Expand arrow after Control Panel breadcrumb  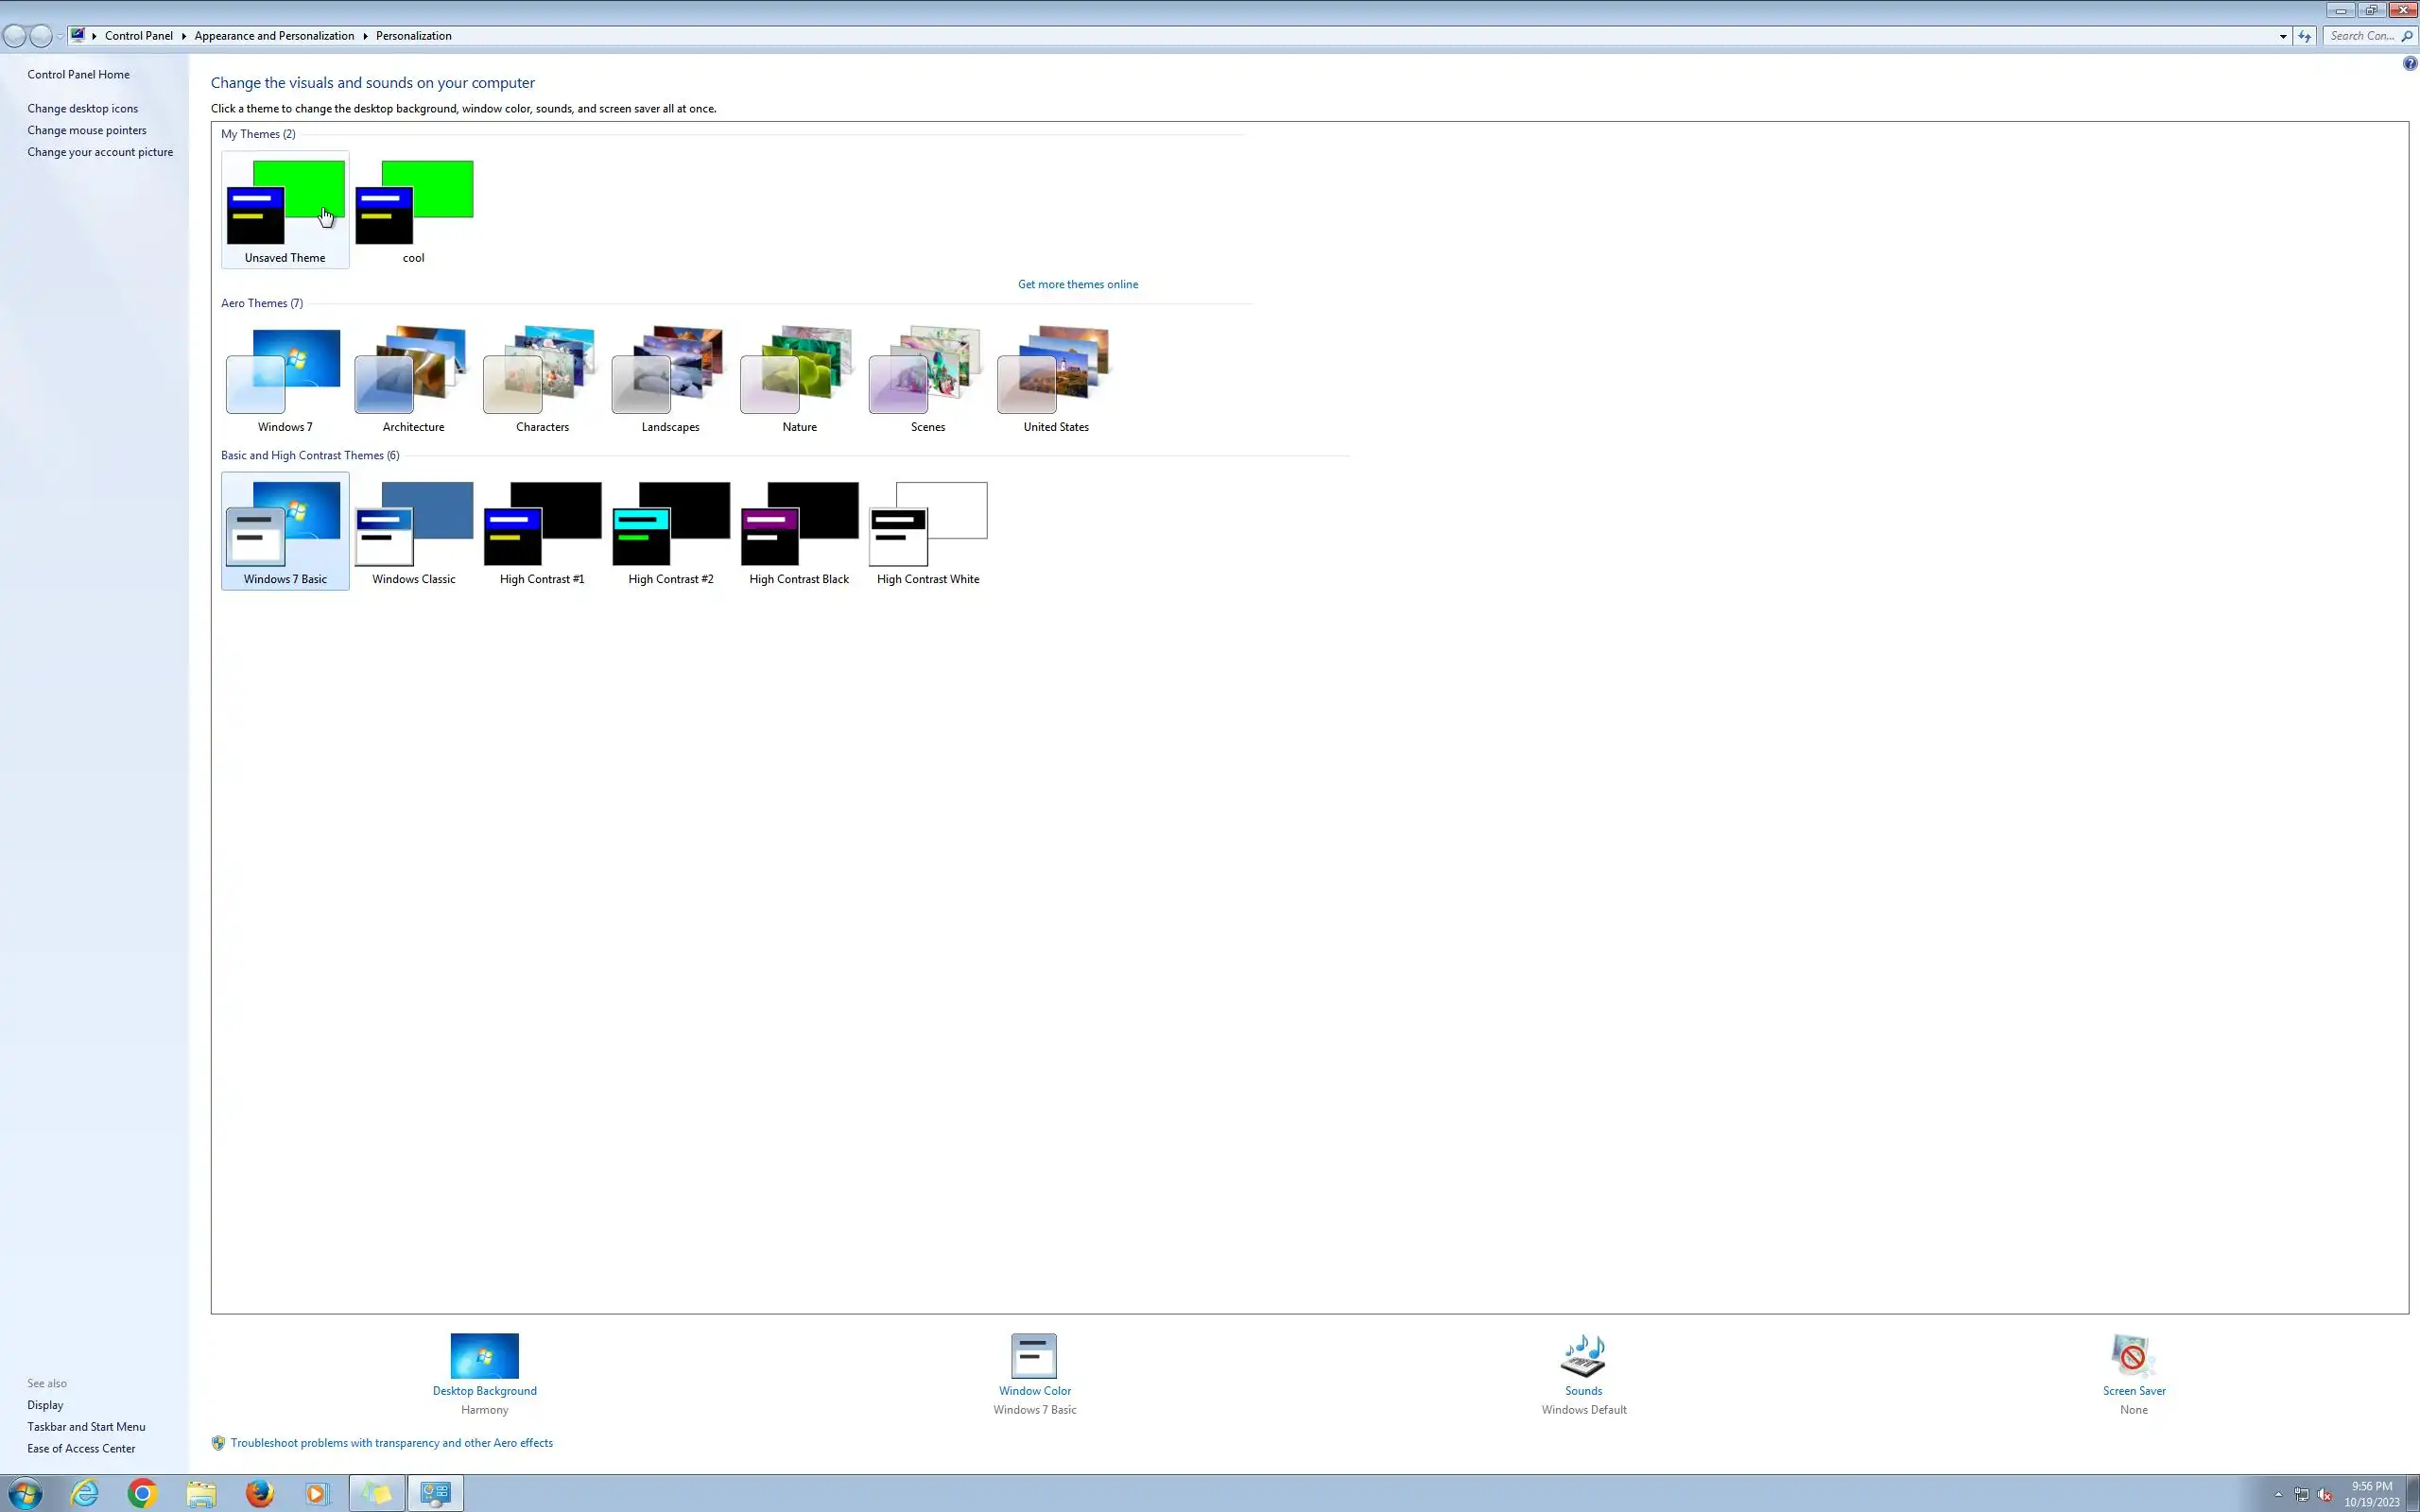(x=184, y=36)
